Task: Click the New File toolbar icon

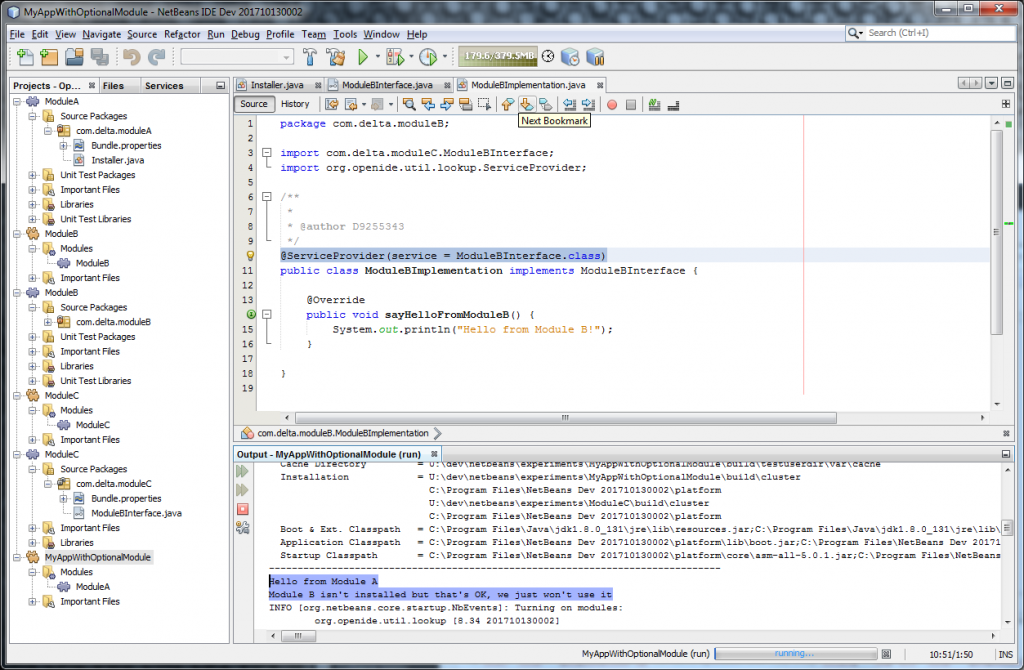Action: click(25, 57)
